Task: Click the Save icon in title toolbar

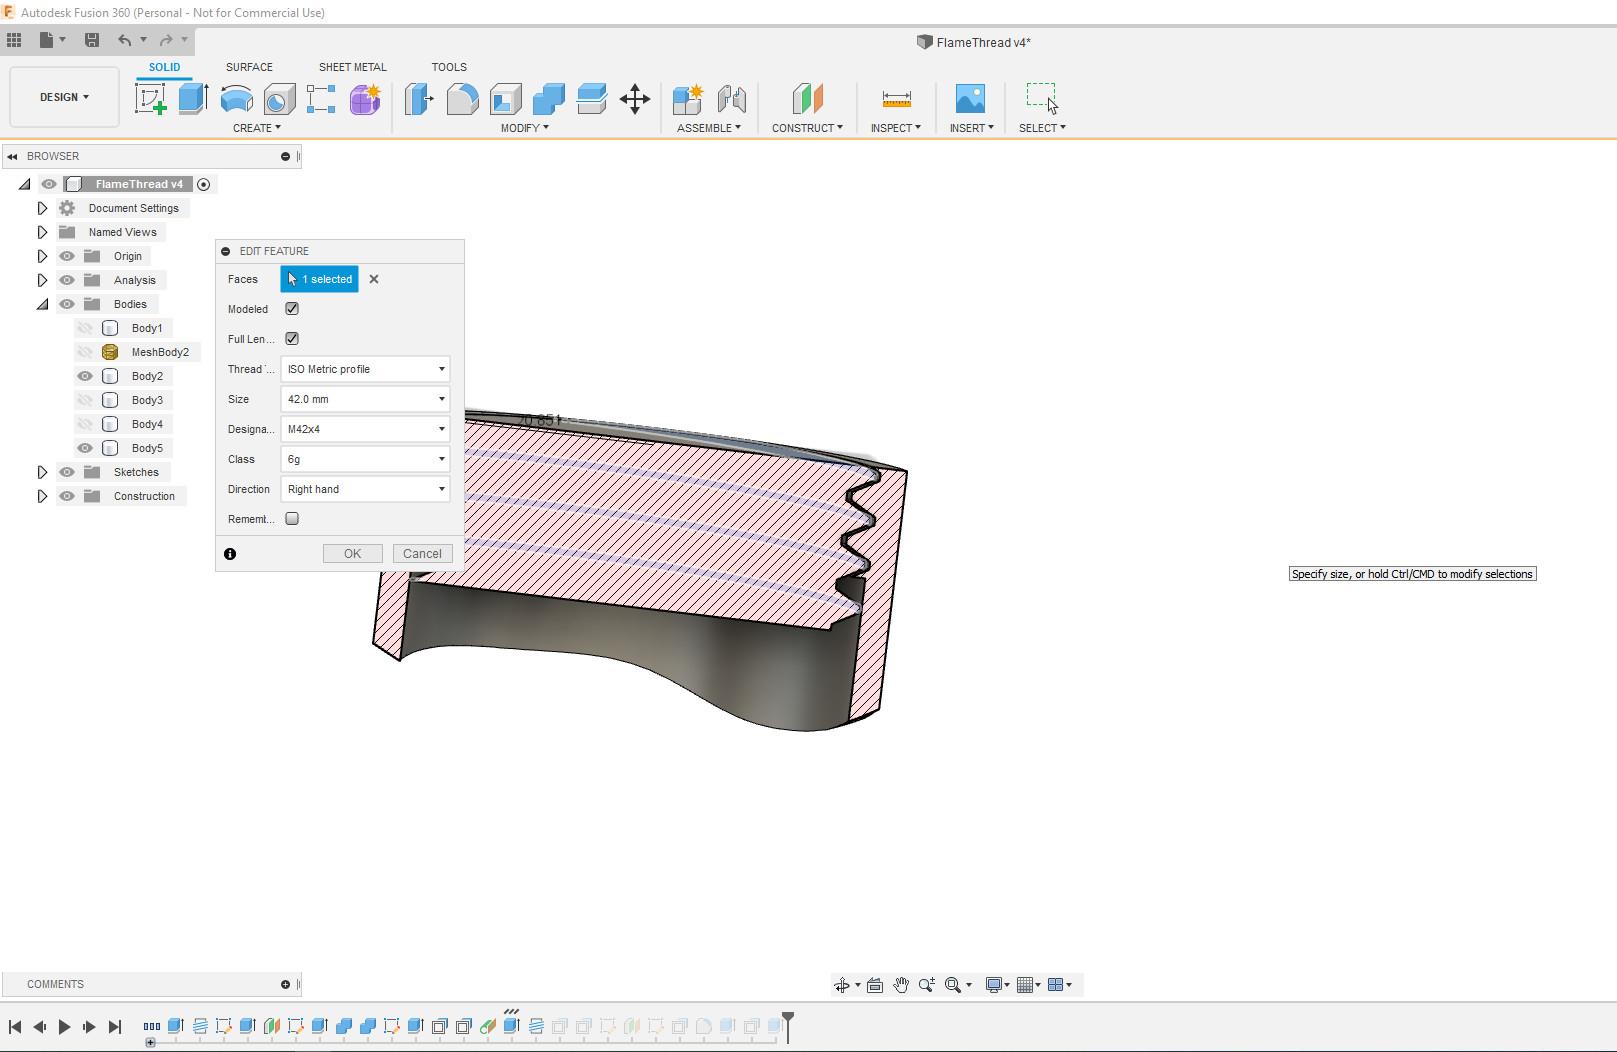Action: click(x=92, y=40)
